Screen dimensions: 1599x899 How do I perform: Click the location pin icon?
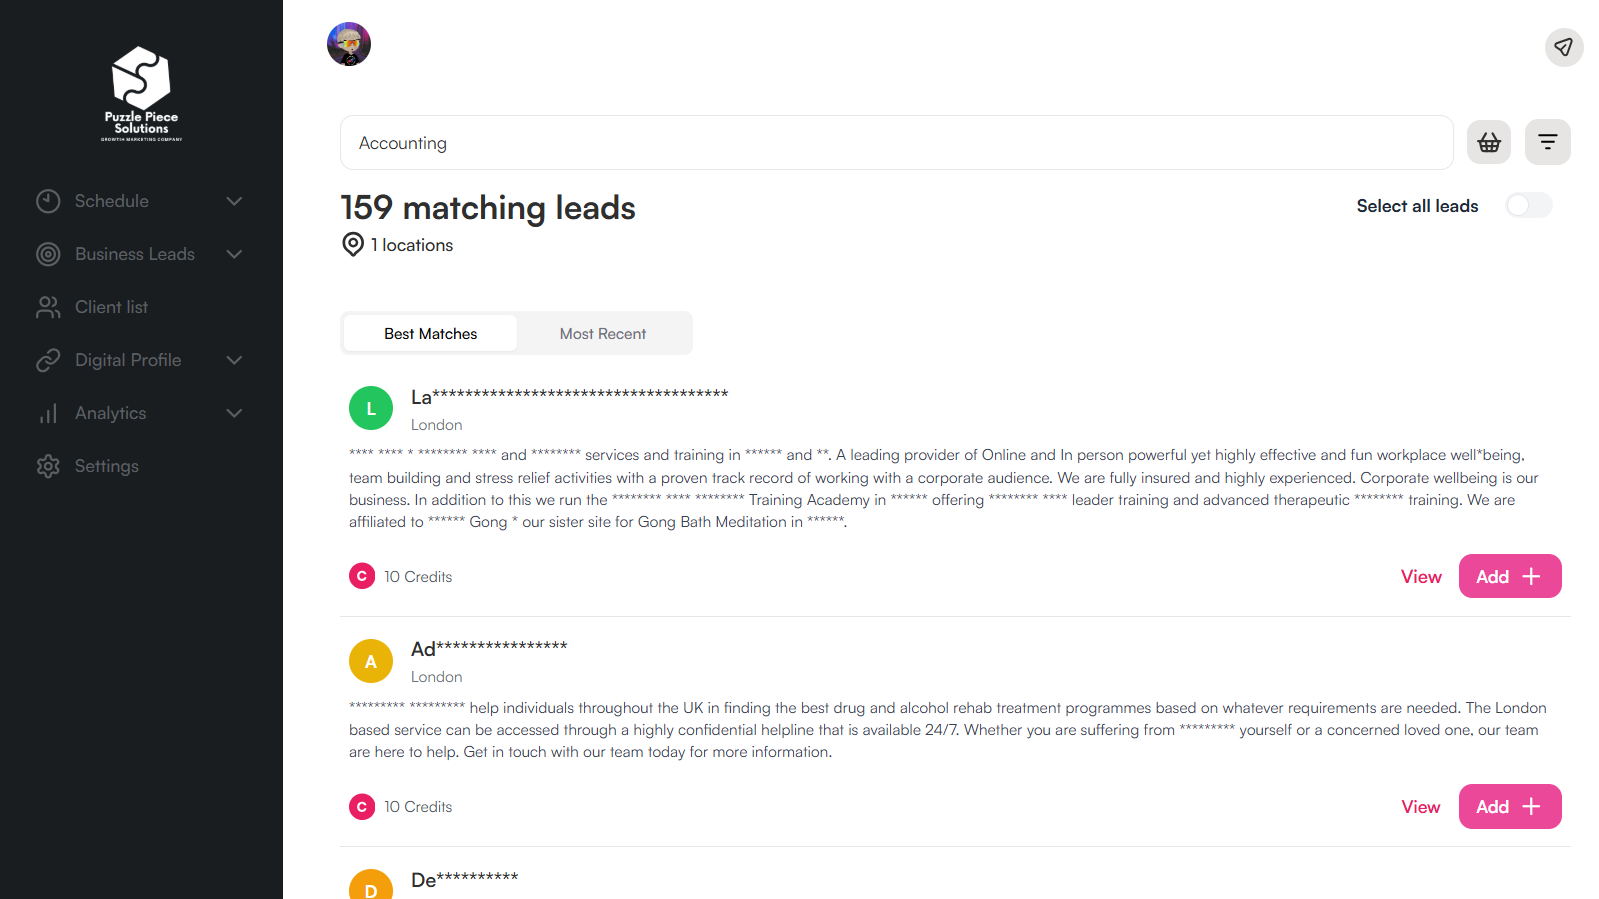coord(353,245)
